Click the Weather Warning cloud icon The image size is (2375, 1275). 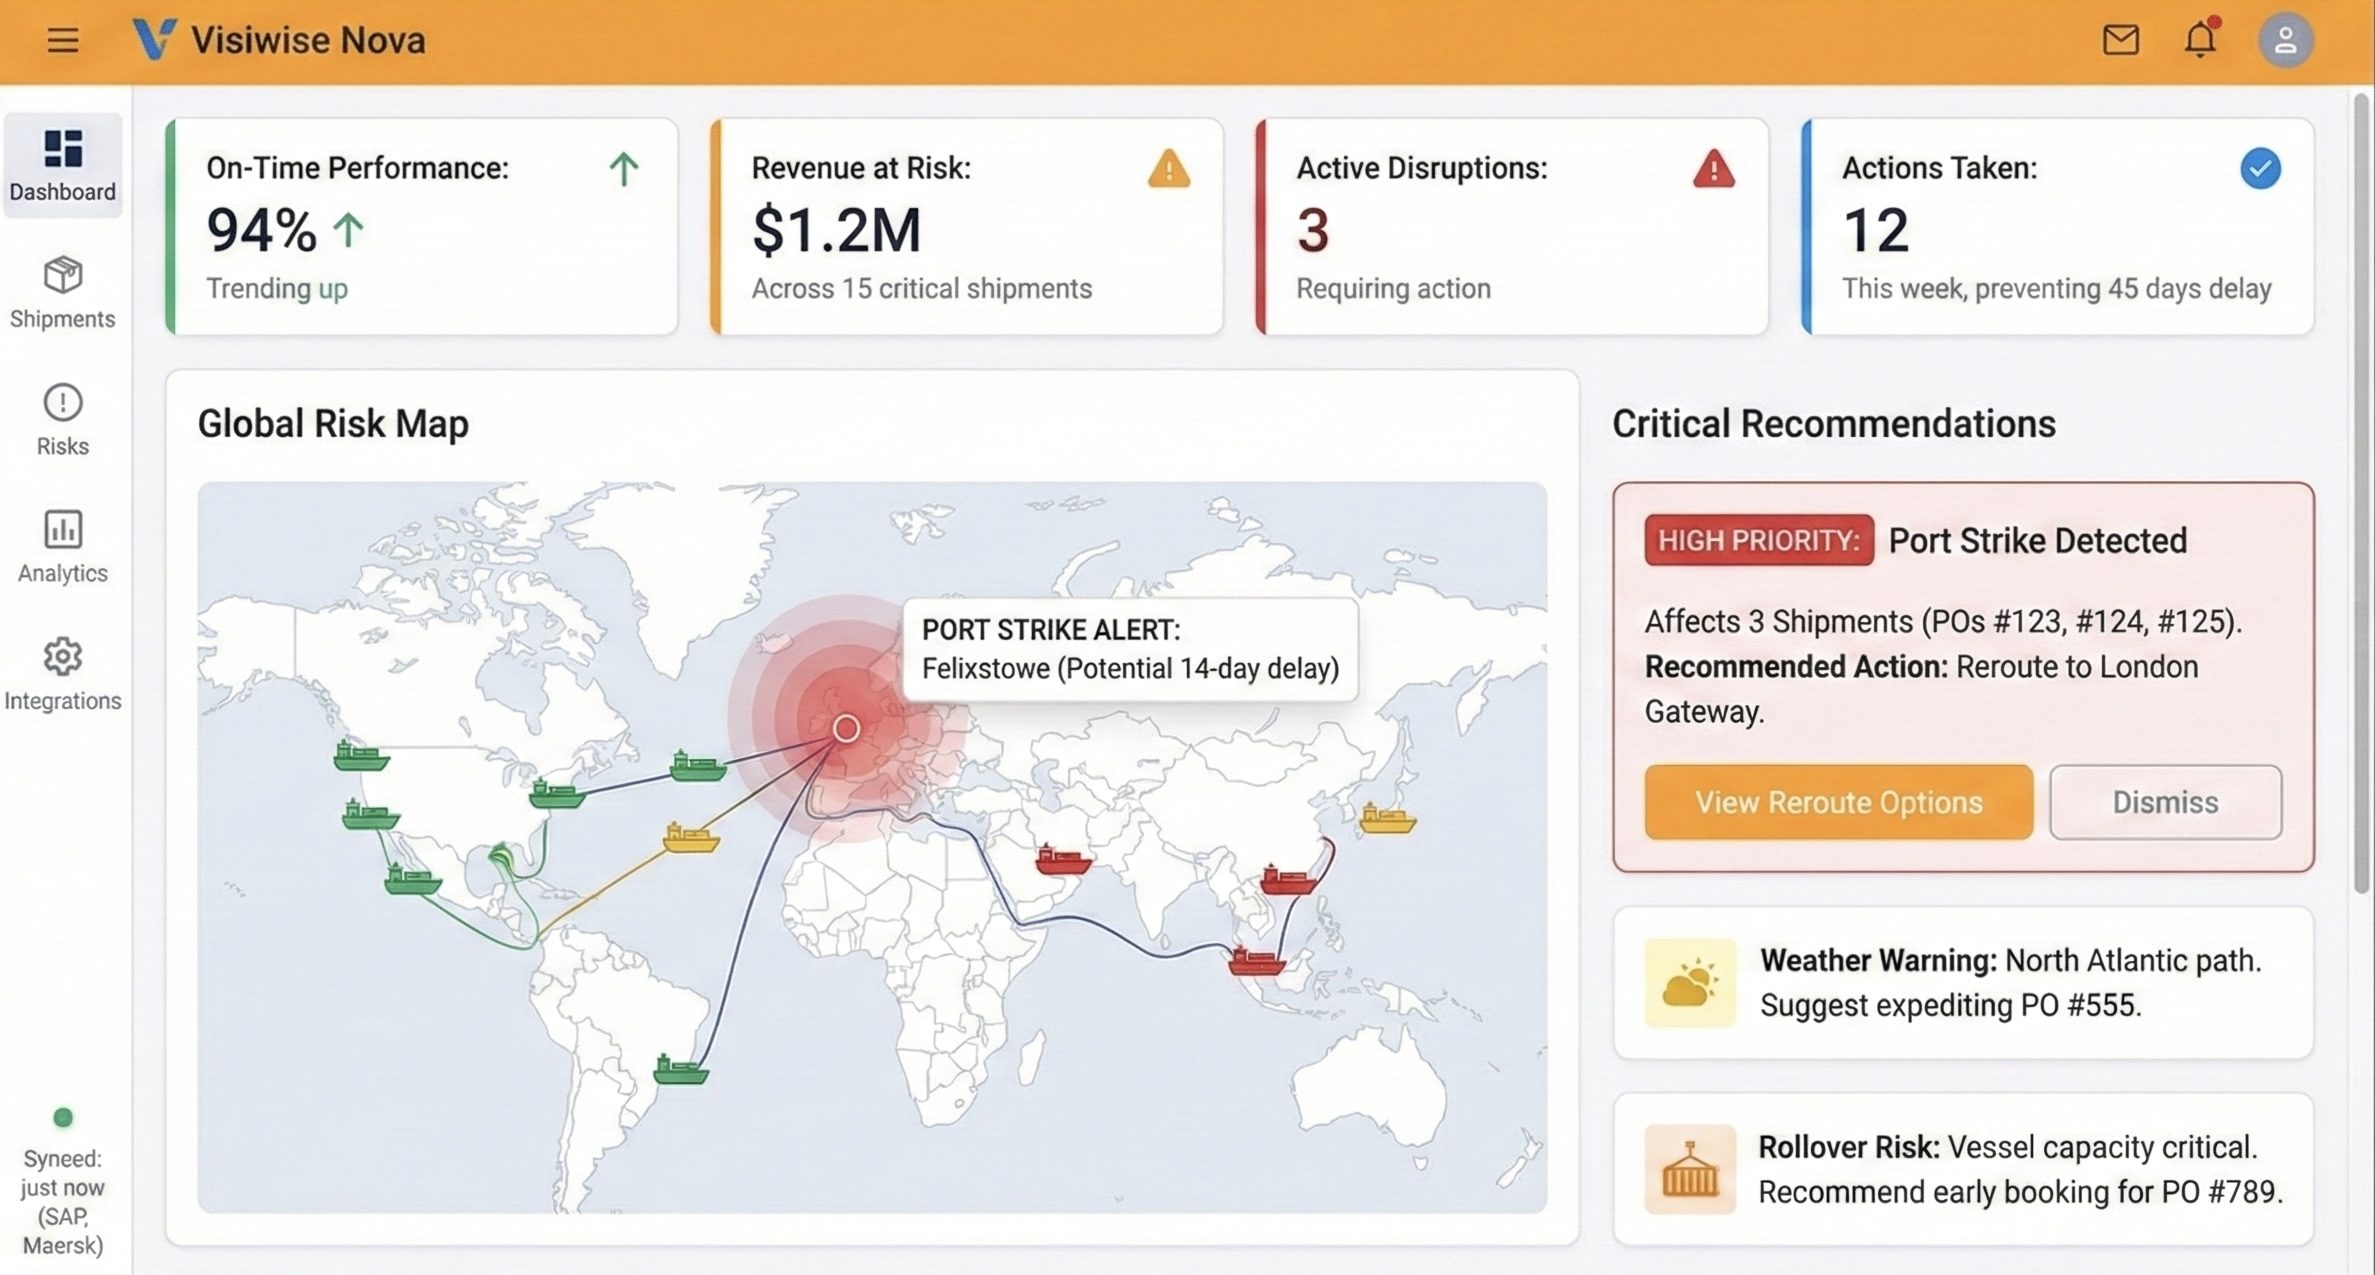tap(1690, 983)
